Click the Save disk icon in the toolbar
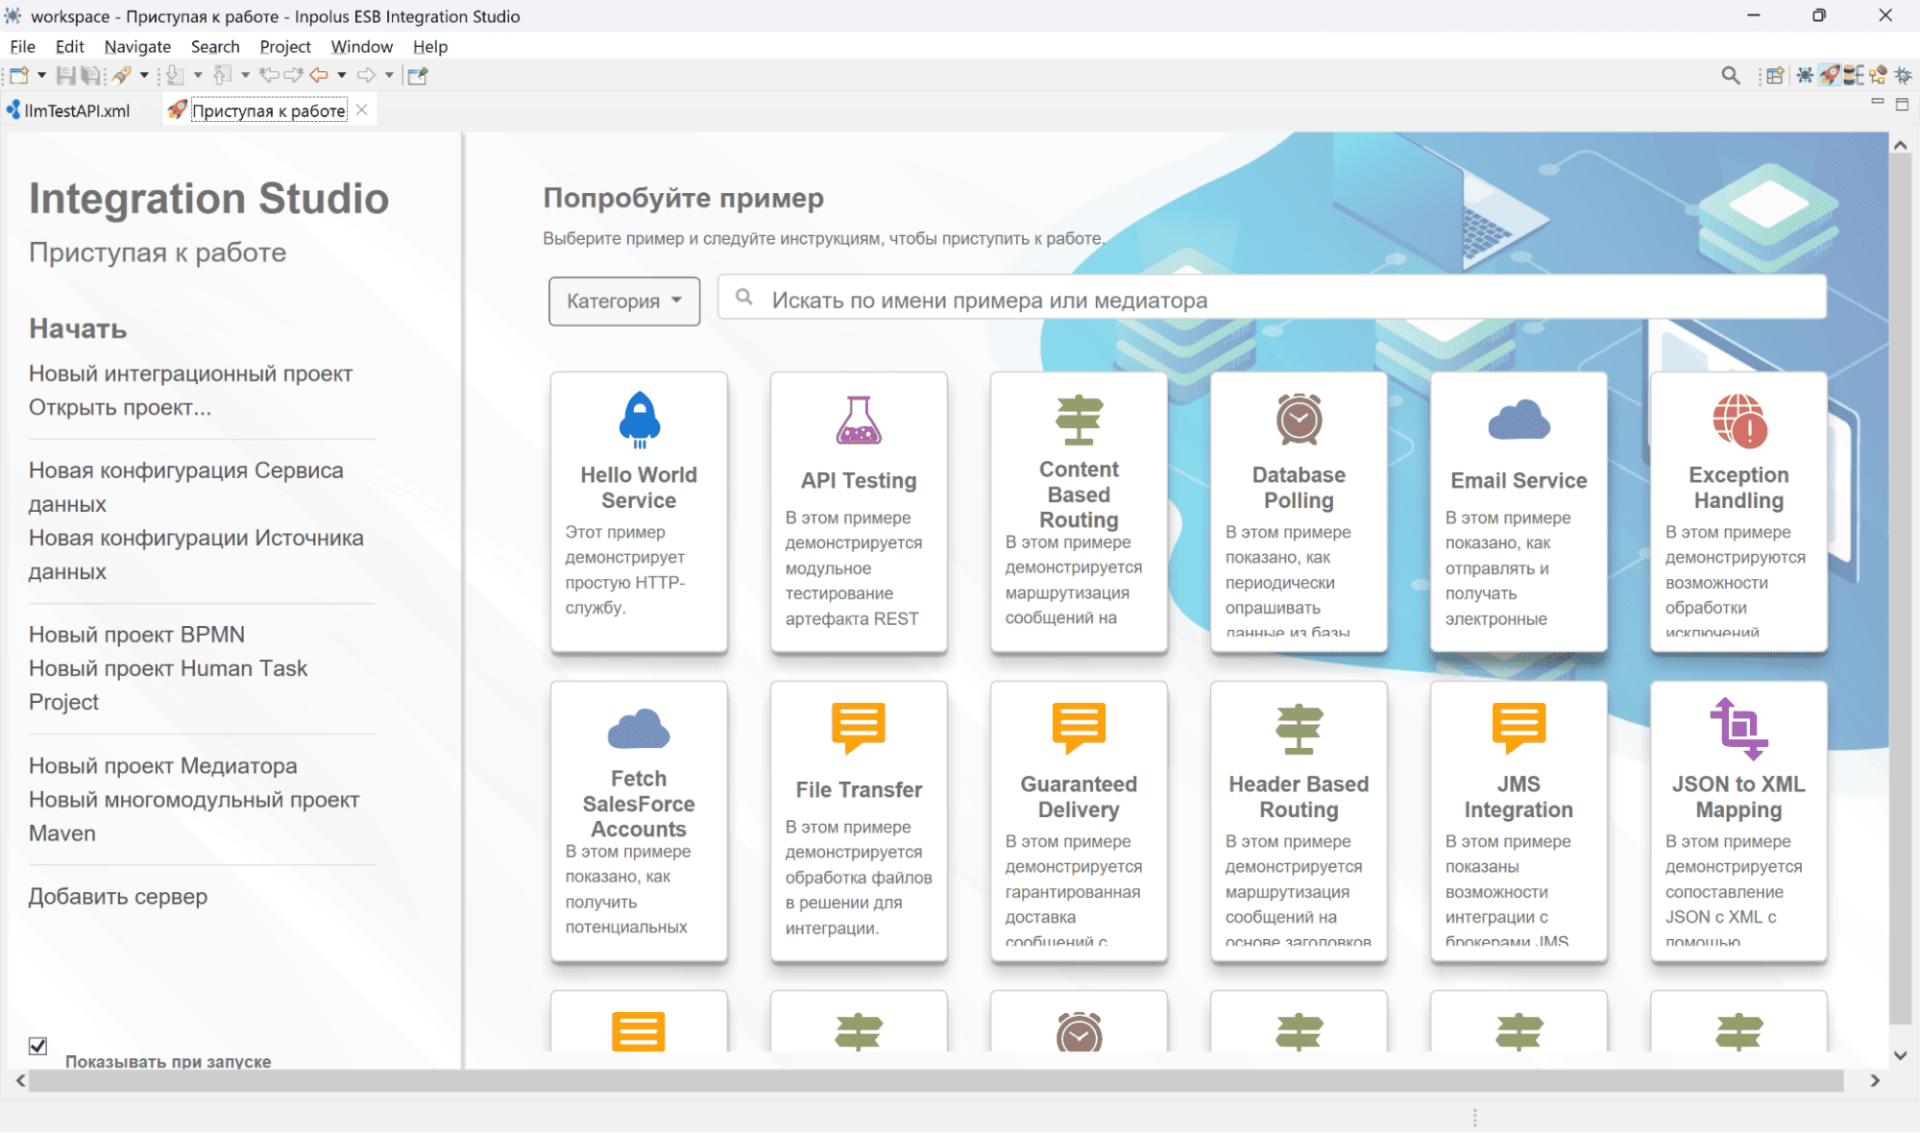 point(66,75)
